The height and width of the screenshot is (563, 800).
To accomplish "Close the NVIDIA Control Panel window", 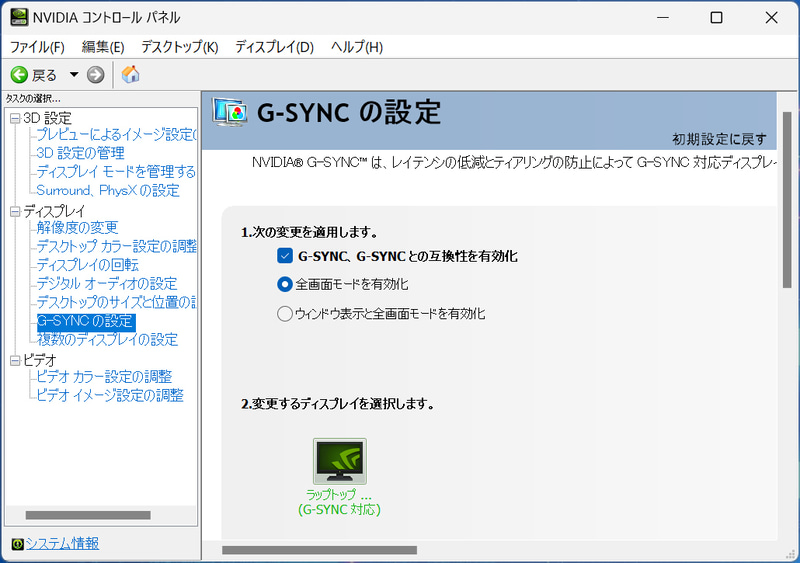I will tap(771, 17).
